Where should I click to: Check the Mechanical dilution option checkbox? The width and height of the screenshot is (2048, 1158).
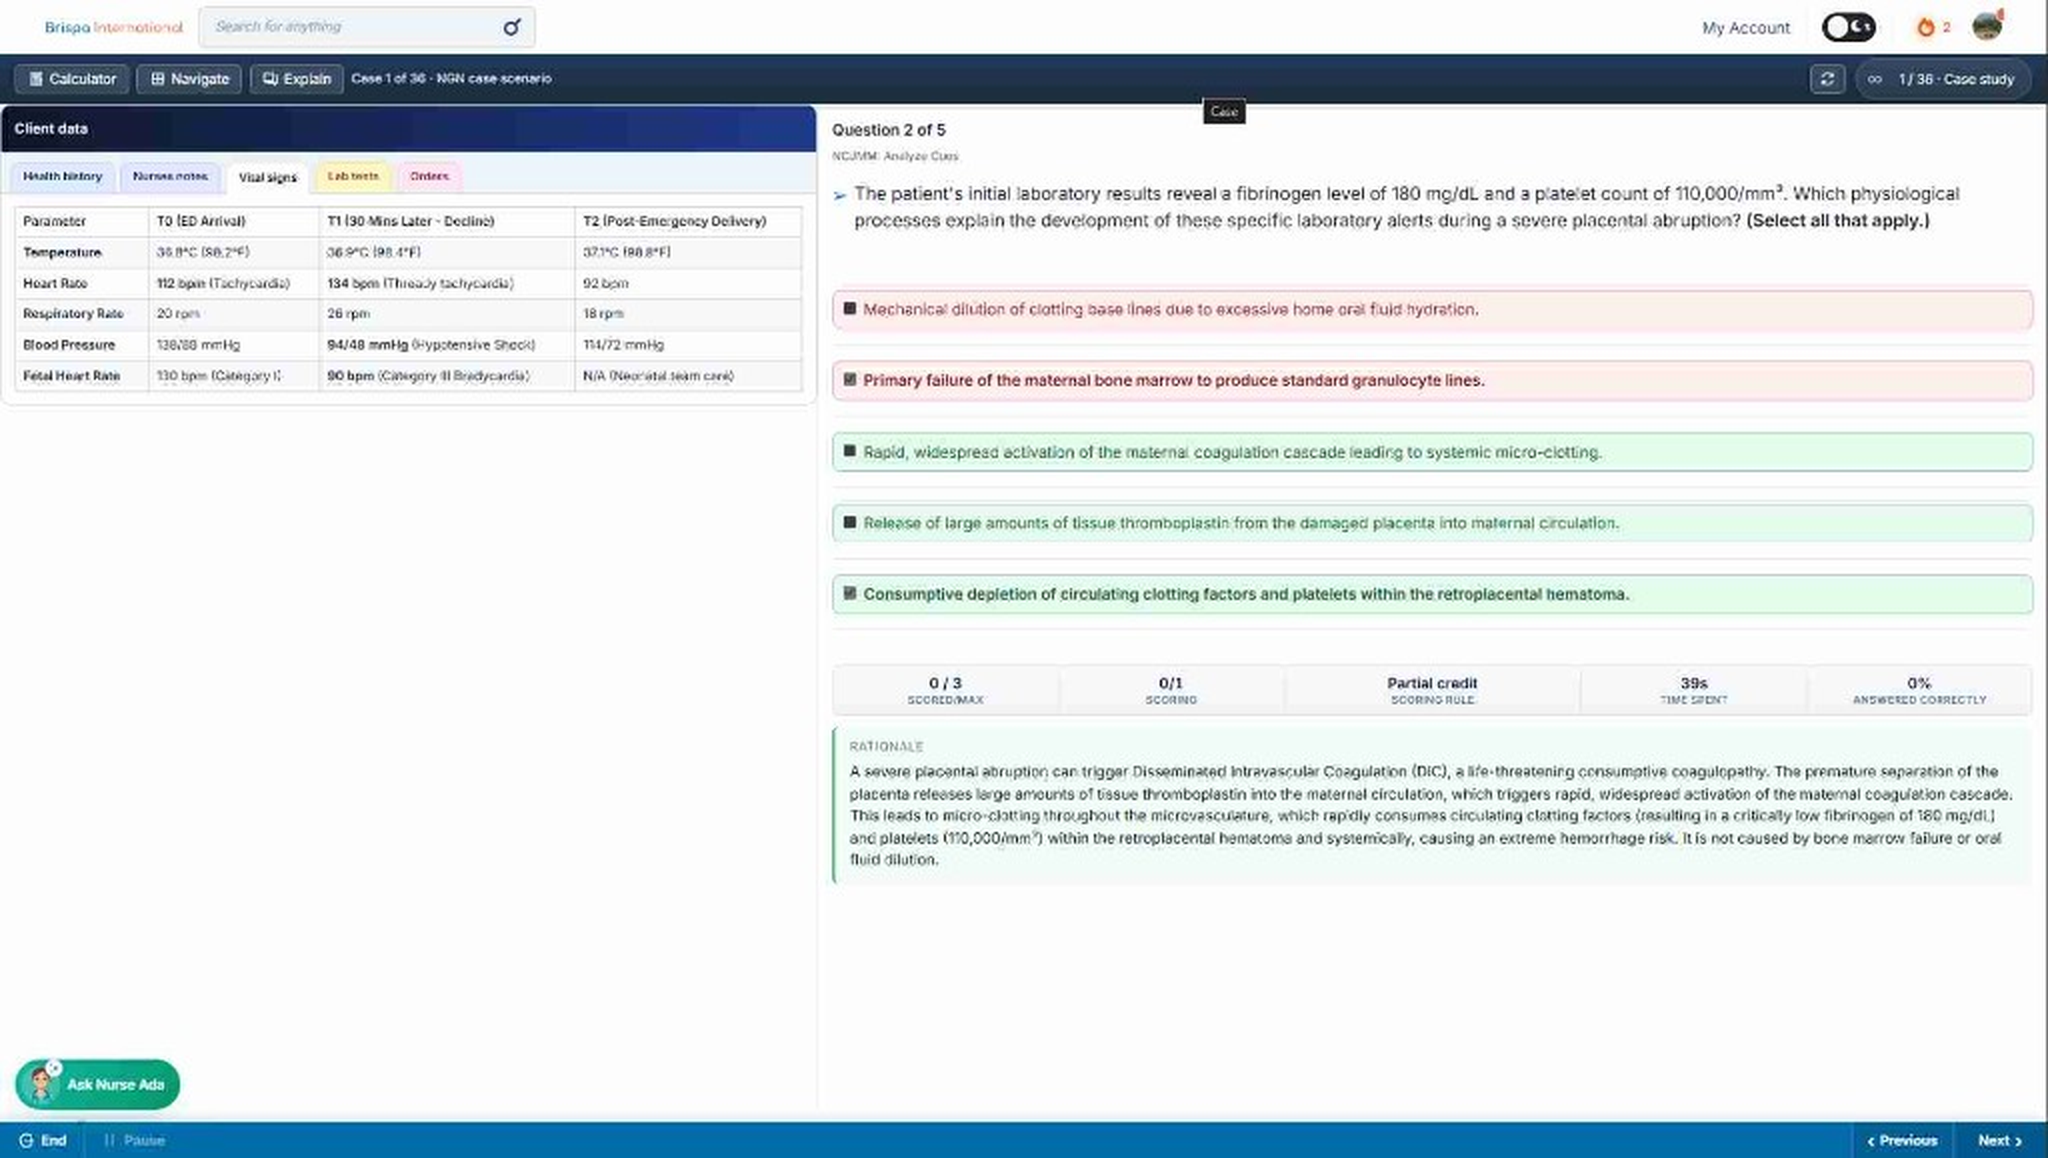pyautogui.click(x=850, y=309)
